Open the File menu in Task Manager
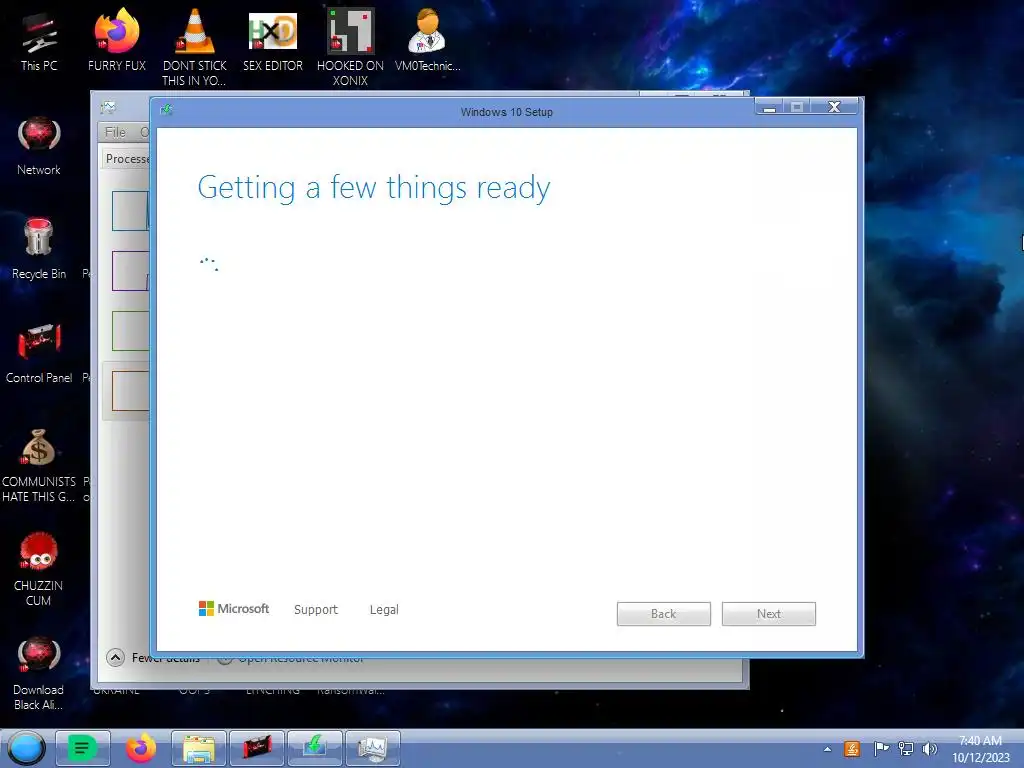 [116, 133]
